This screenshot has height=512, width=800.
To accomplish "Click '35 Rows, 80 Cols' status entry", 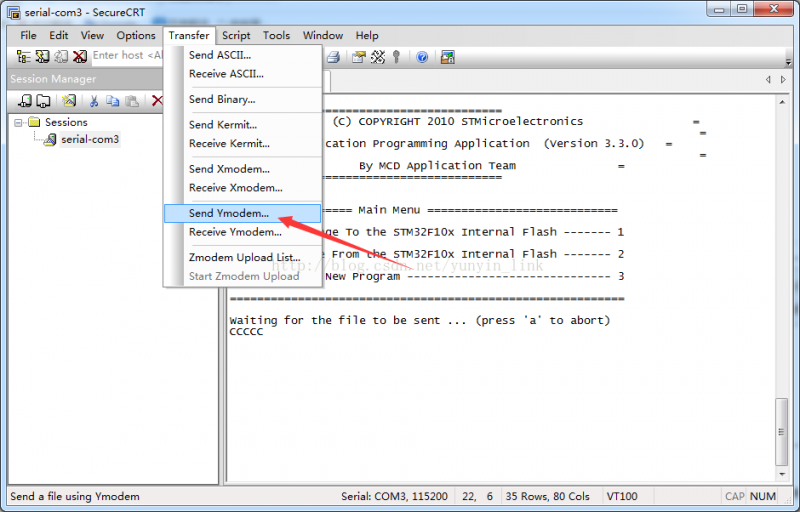I will pyautogui.click(x=547, y=496).
